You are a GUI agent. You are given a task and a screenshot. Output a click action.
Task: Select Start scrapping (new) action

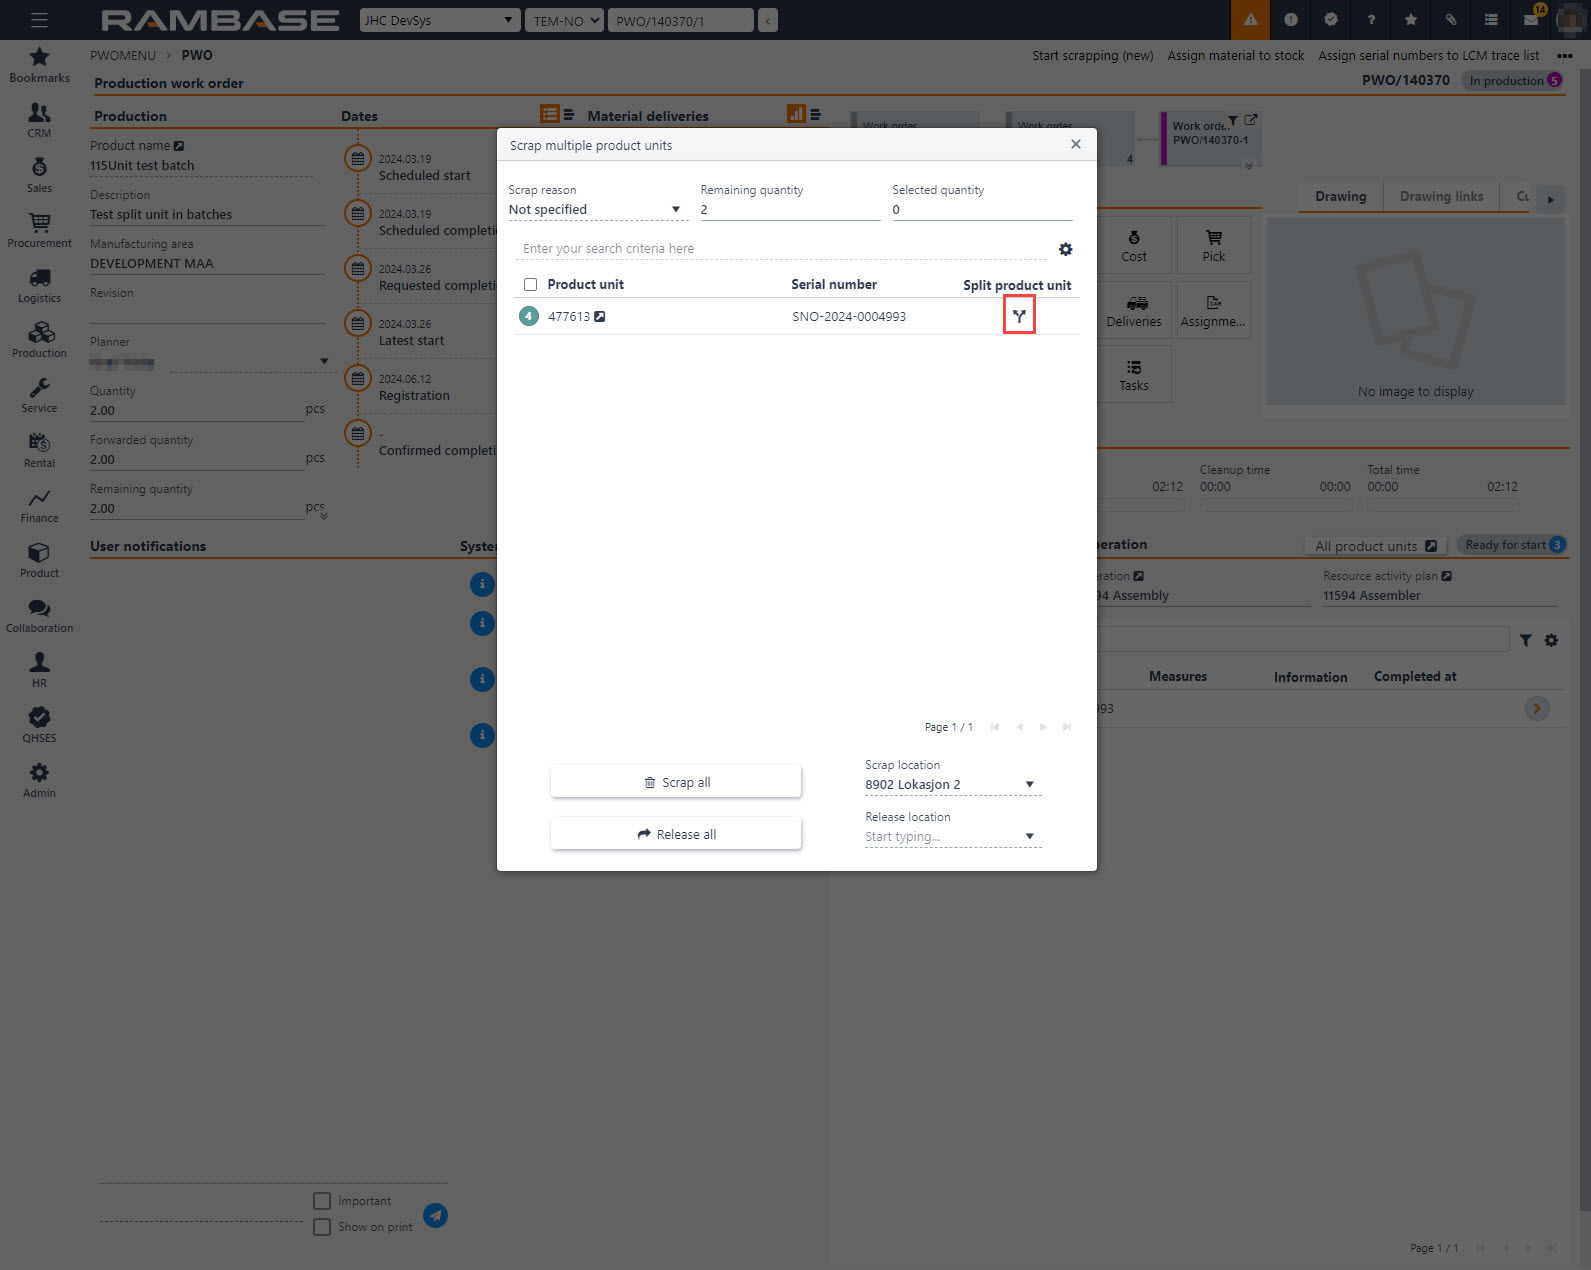[1092, 56]
